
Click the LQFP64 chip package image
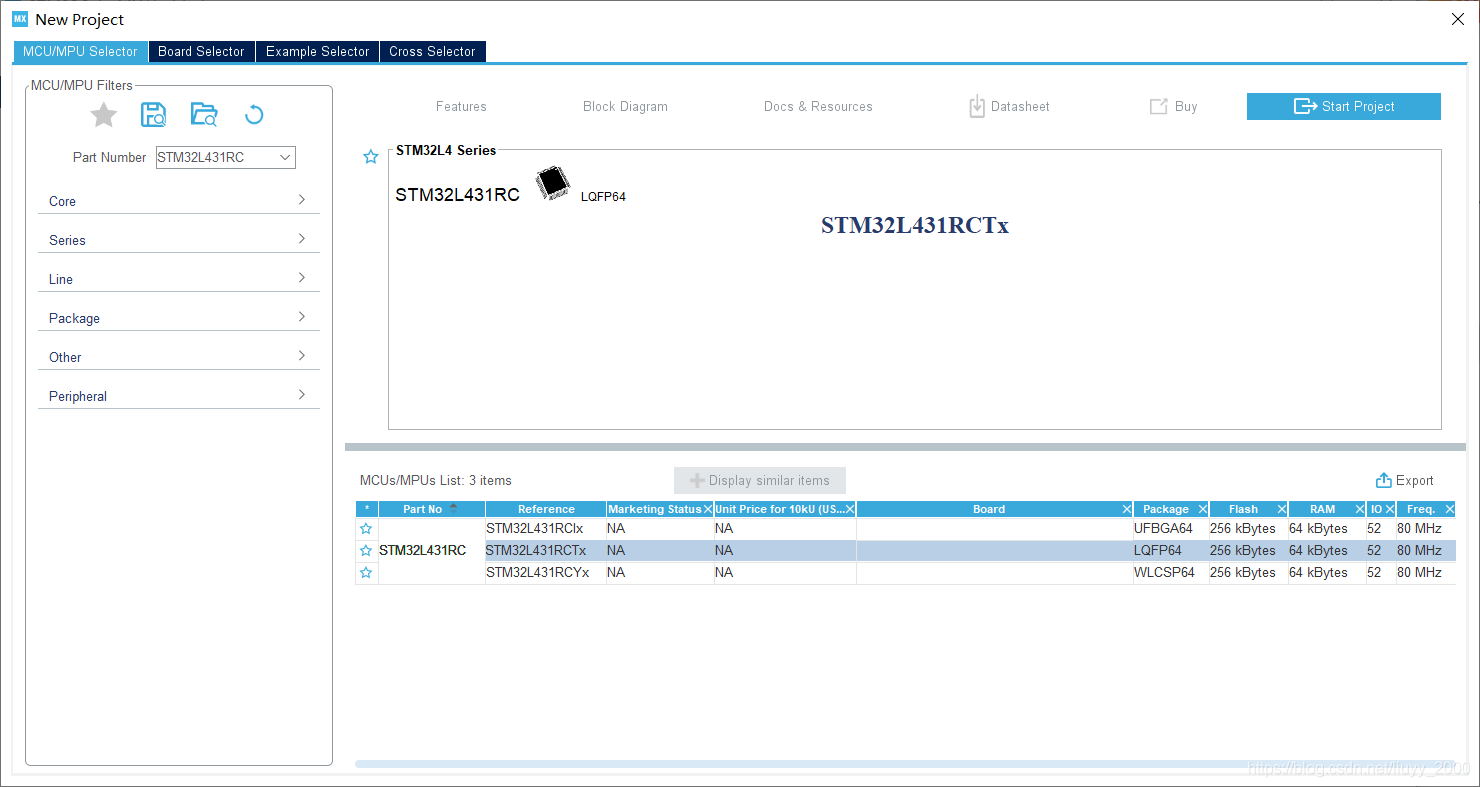(552, 183)
